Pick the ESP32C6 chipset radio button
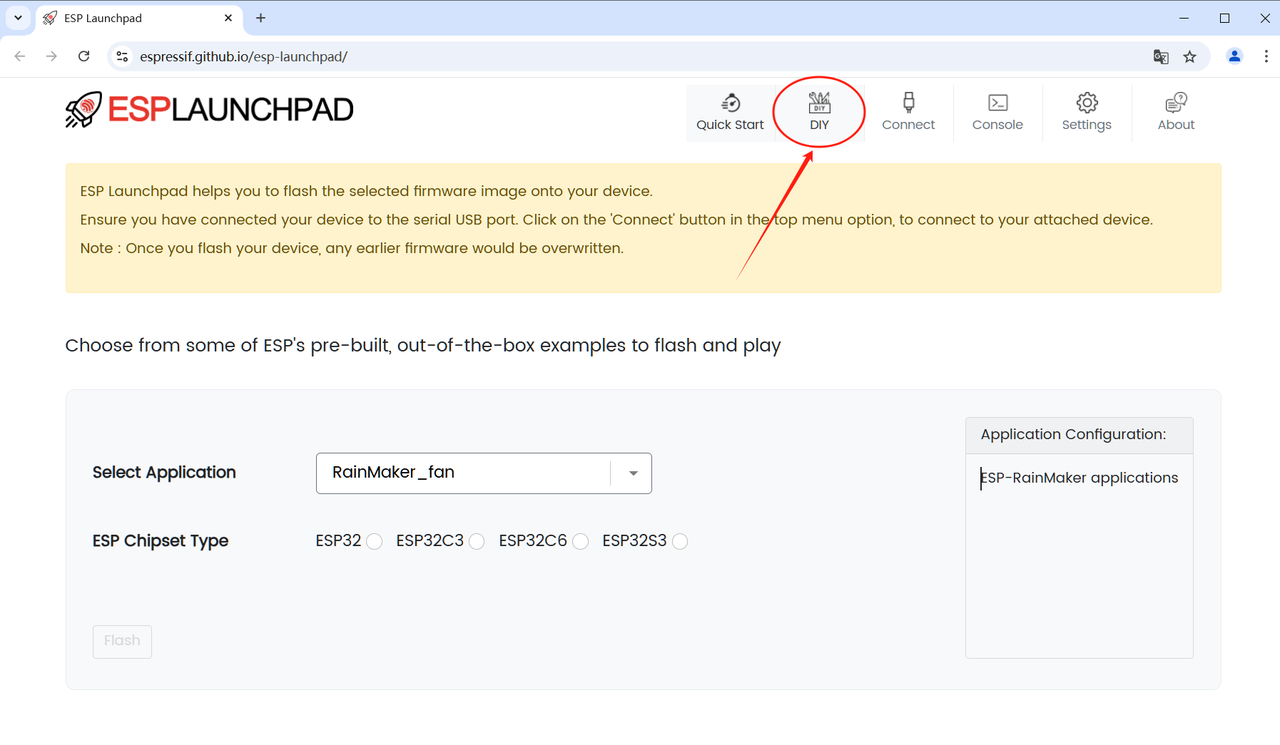The width and height of the screenshot is (1280, 745). point(580,541)
